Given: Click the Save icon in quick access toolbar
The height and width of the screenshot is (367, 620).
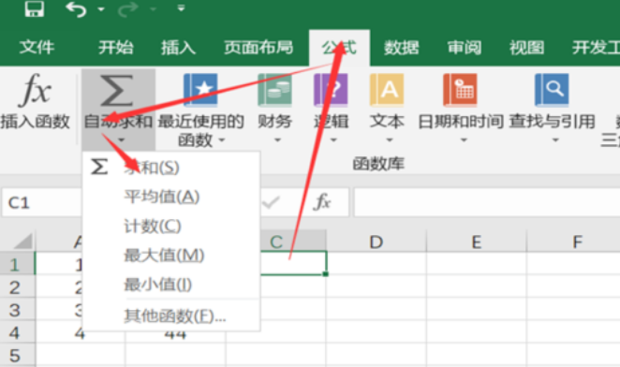Looking at the screenshot, I should coord(34,8).
